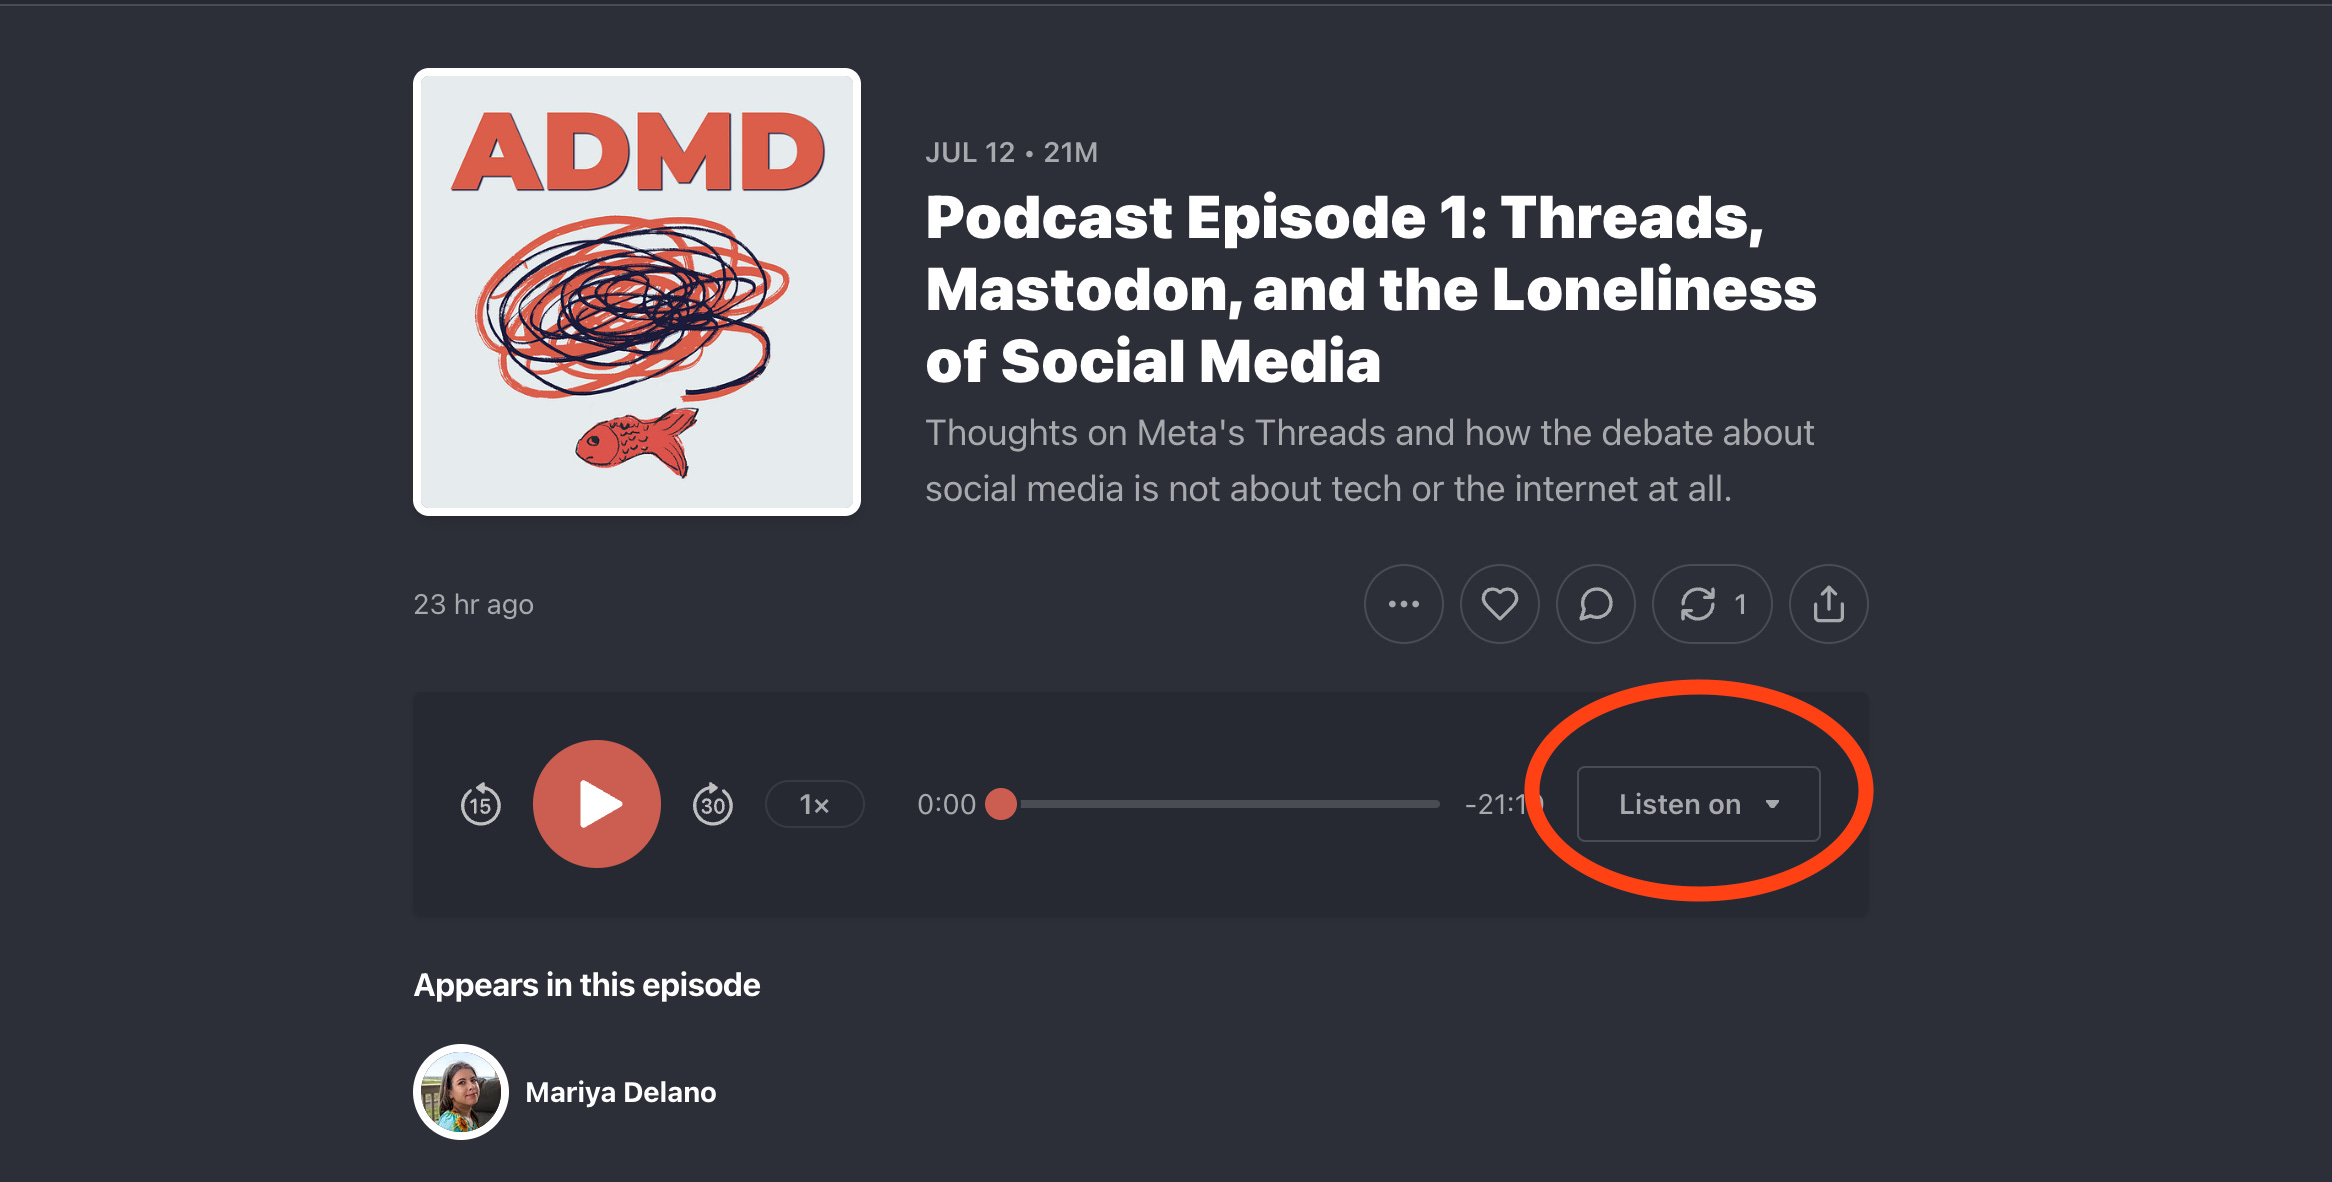2332x1182 pixels.
Task: Skip back 15 seconds in the audio
Action: [x=481, y=804]
